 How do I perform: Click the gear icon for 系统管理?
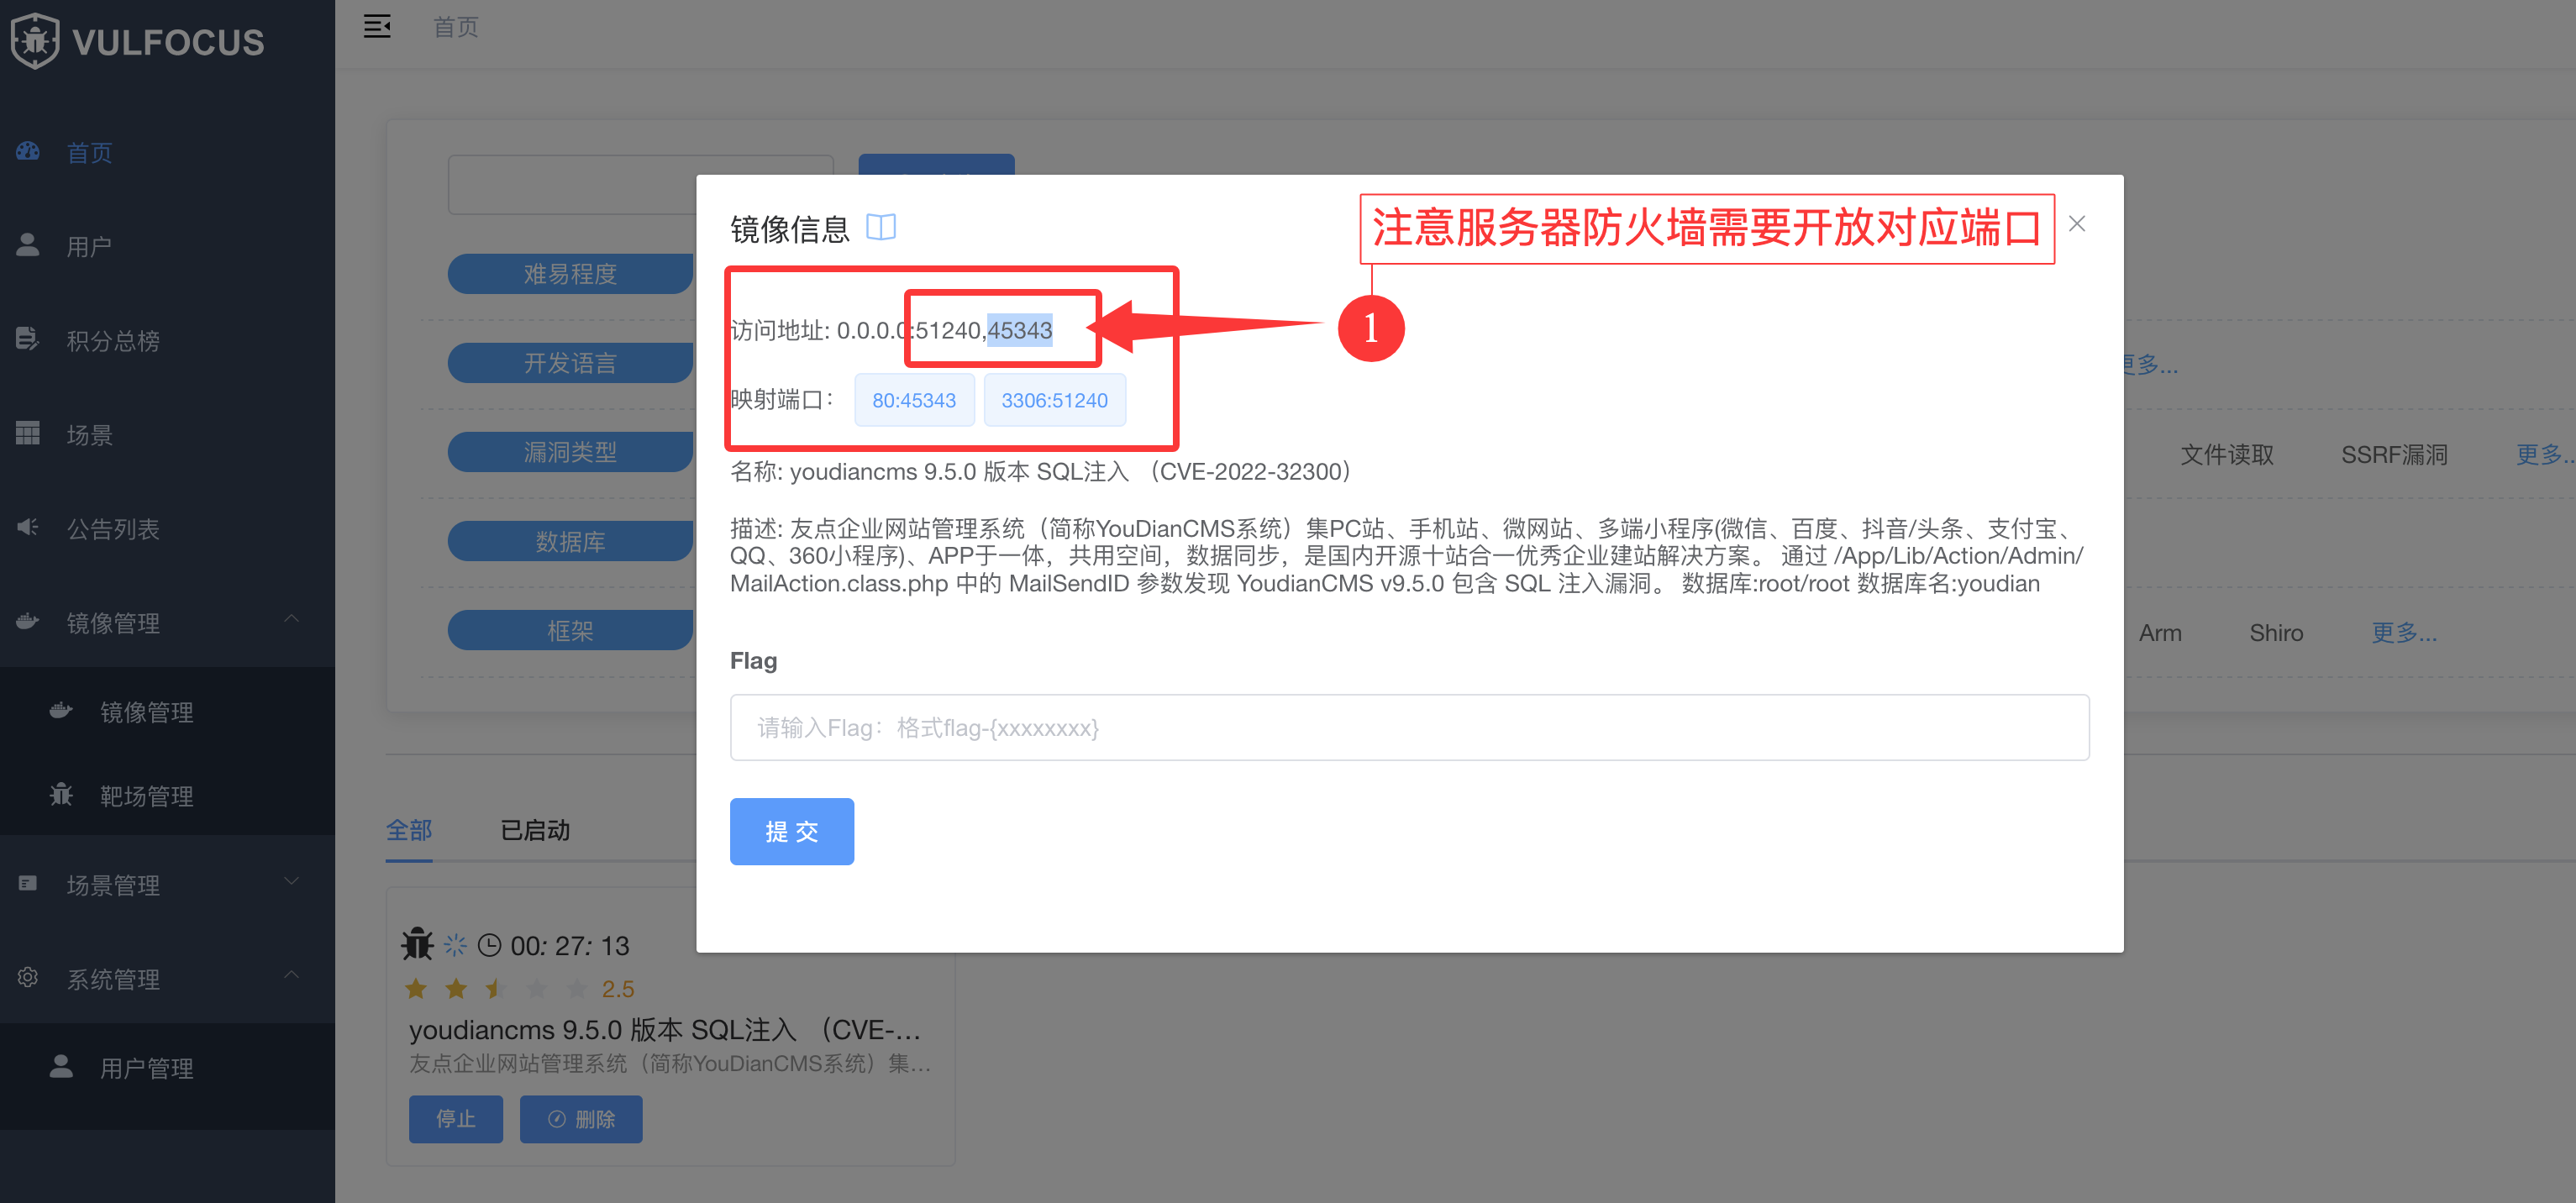28,977
